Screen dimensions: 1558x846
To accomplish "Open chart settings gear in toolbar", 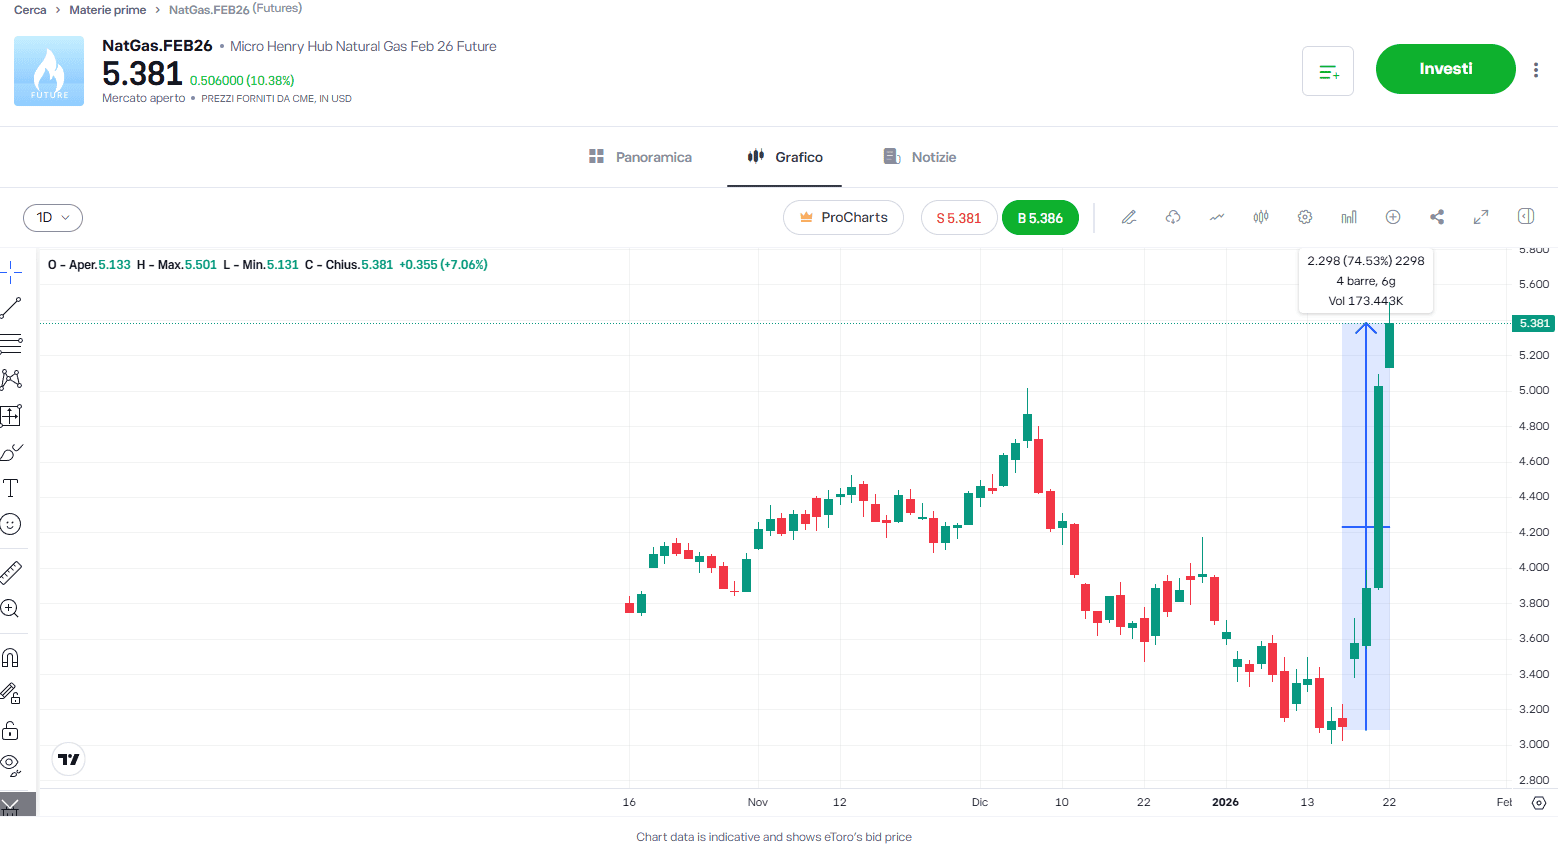I will point(1305,217).
